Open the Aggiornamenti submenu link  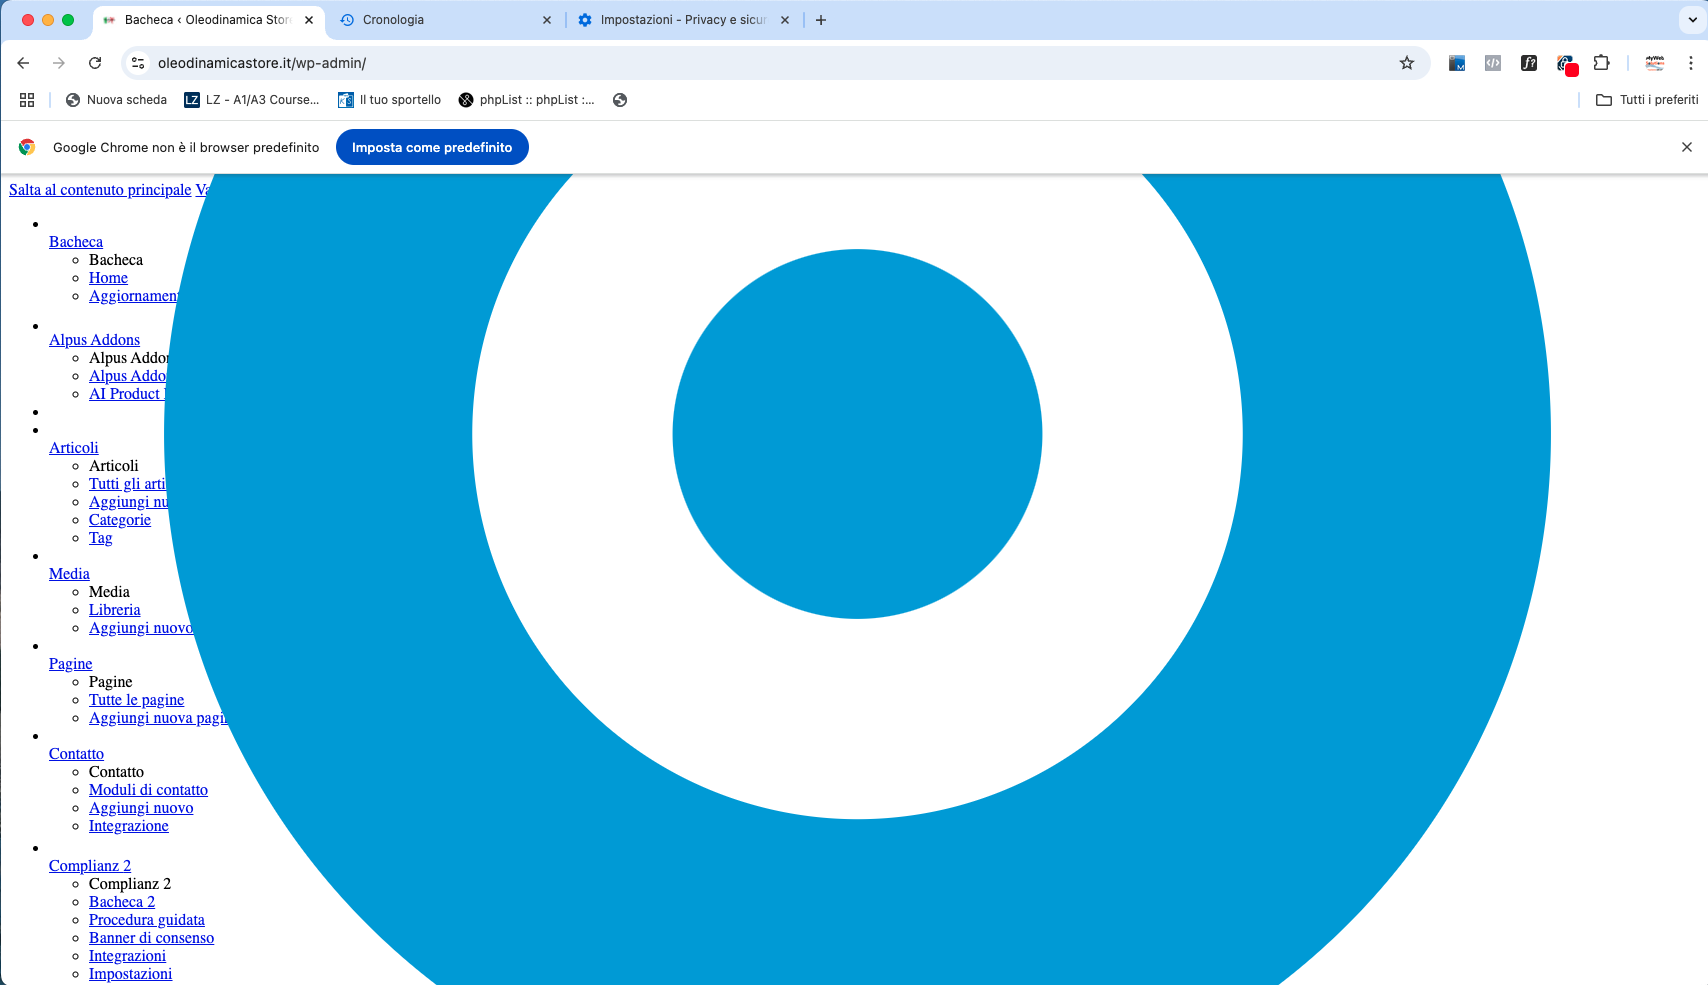coord(133,296)
